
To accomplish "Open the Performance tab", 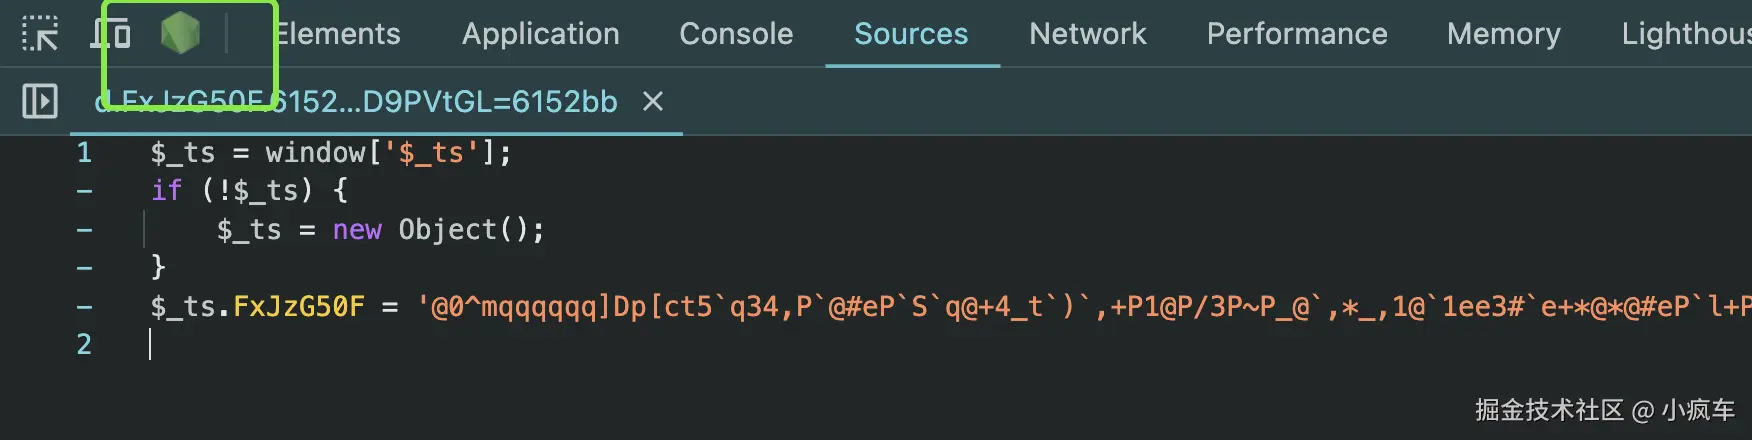I will tap(1296, 34).
